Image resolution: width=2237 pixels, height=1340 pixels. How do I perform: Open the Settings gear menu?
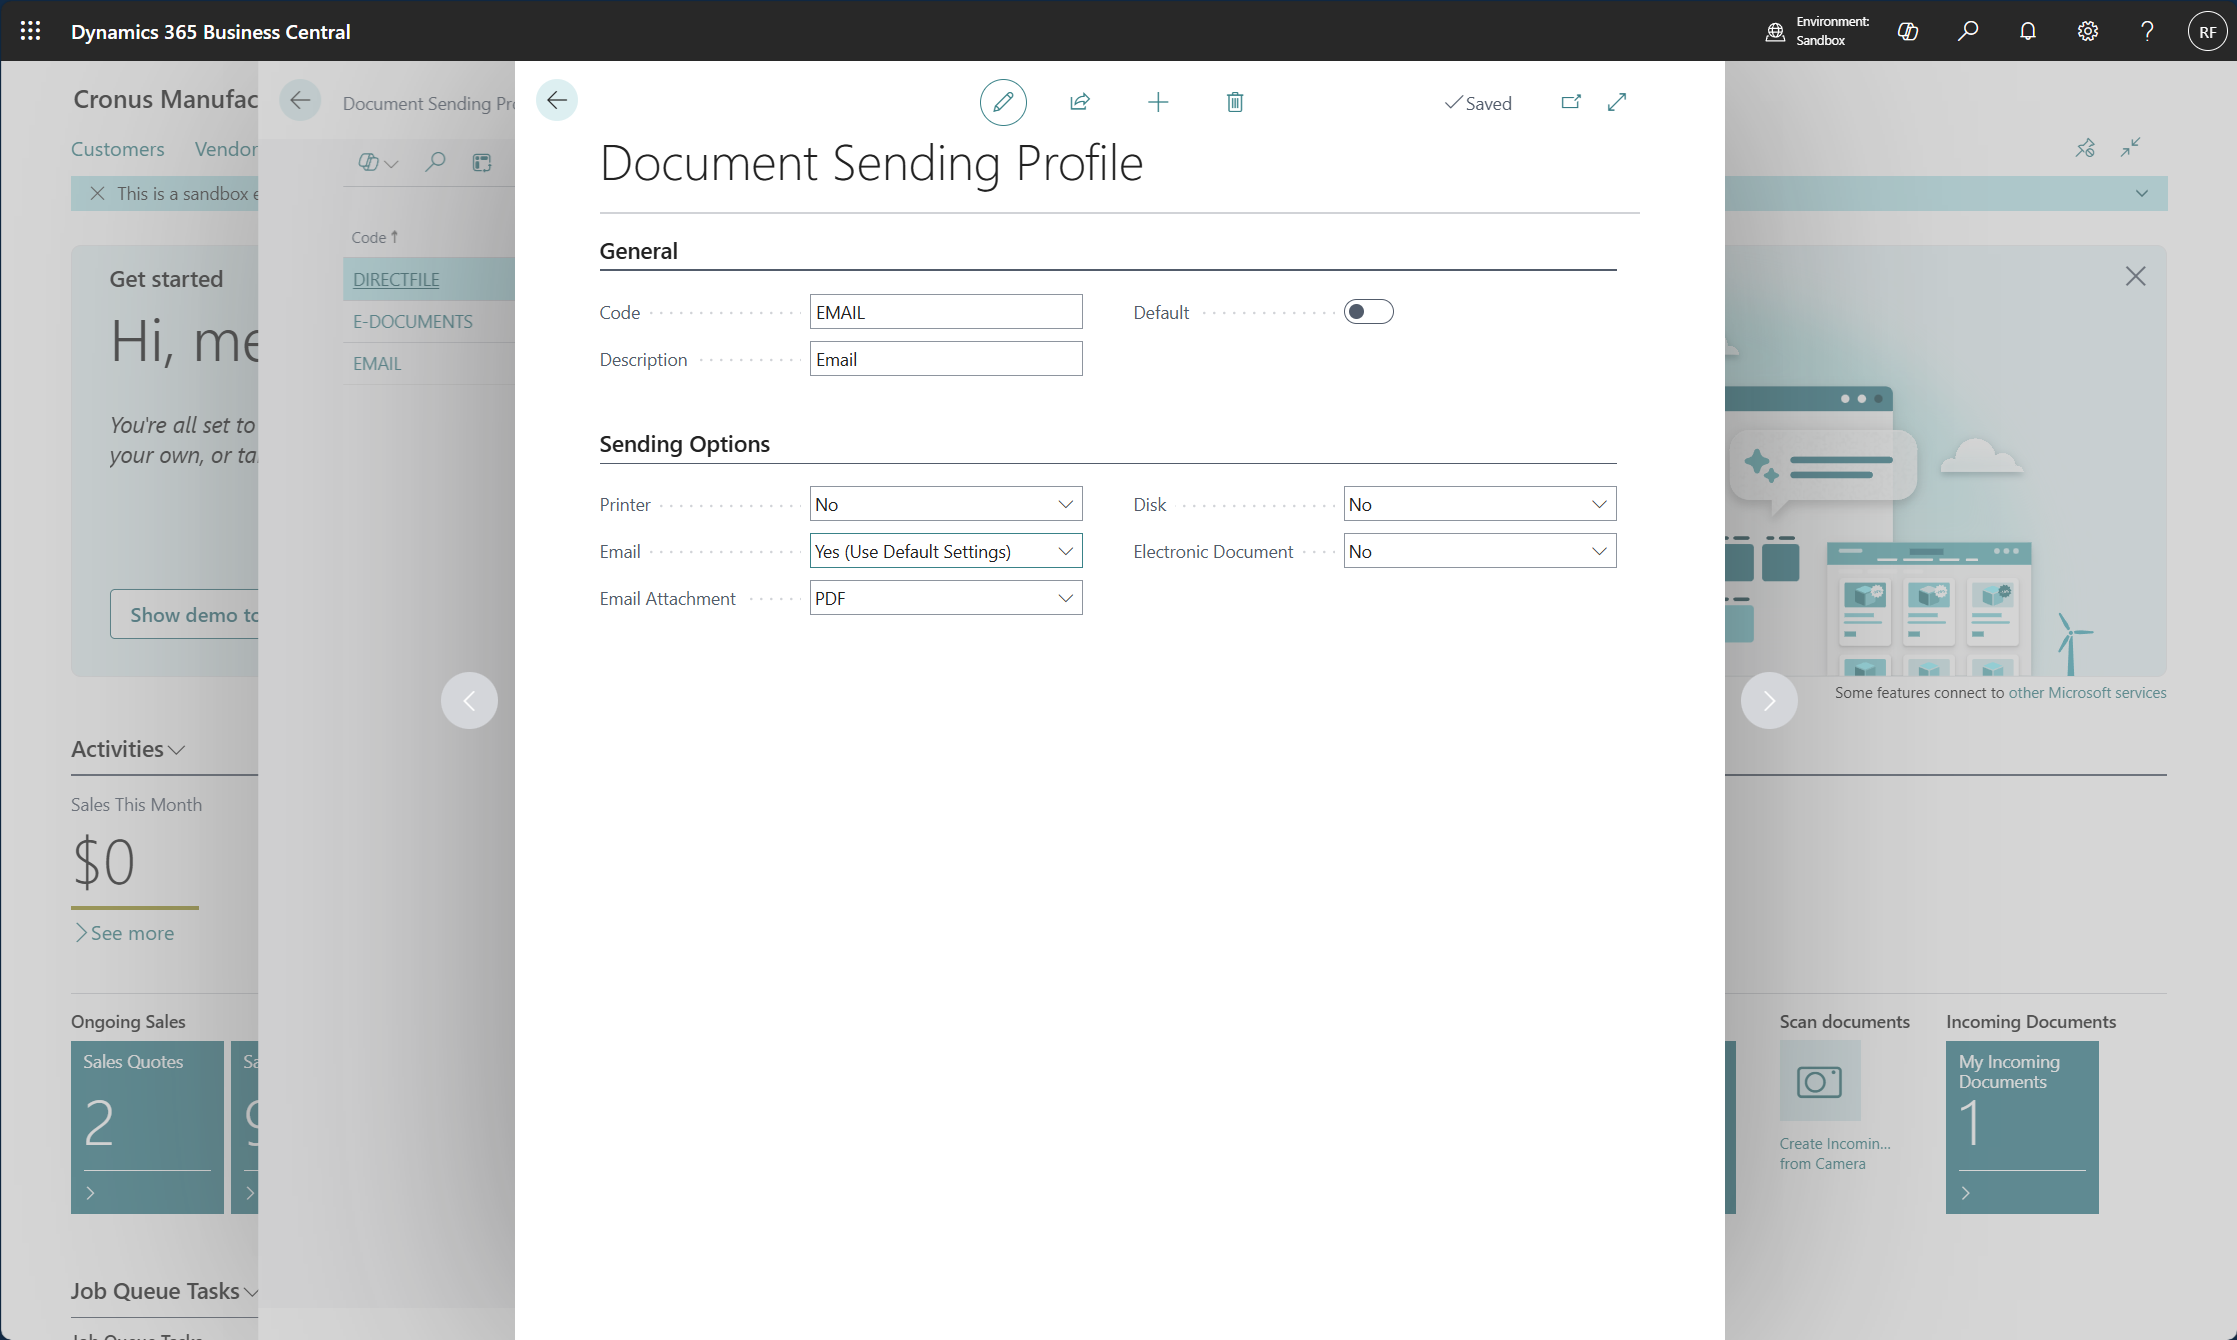point(2088,31)
